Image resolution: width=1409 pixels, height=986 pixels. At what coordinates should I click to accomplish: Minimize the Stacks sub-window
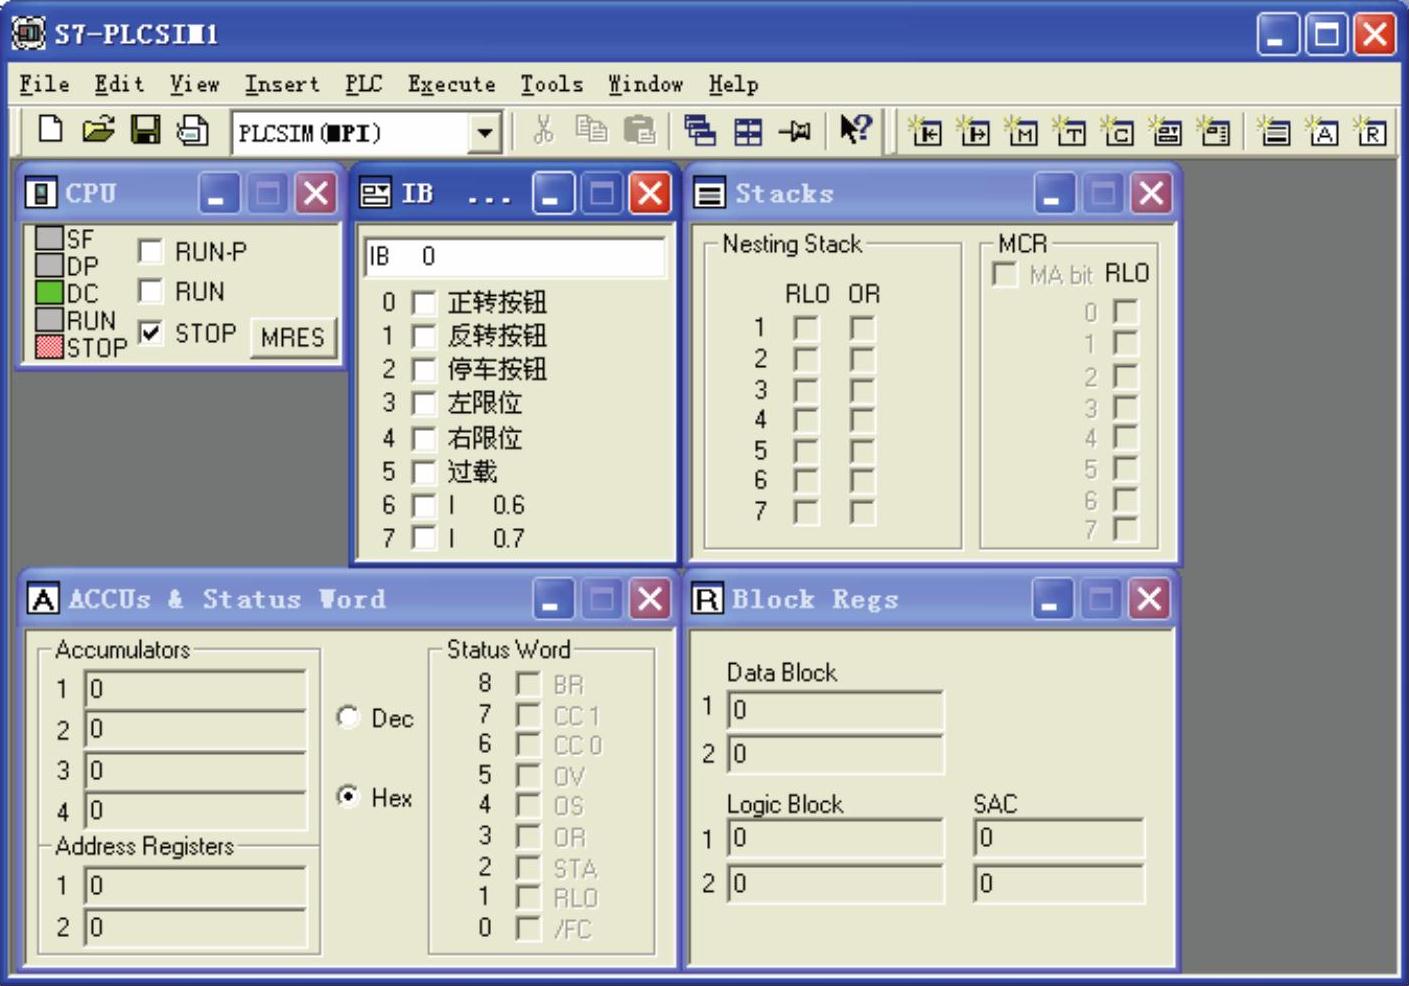click(1053, 193)
